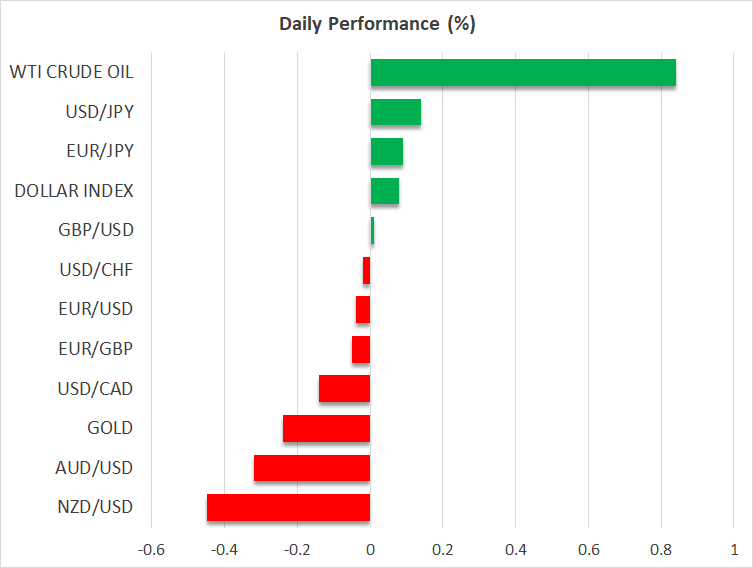This screenshot has height=568, width=753.
Task: Click the WTI Crude Oil green bar
Action: 523,73
